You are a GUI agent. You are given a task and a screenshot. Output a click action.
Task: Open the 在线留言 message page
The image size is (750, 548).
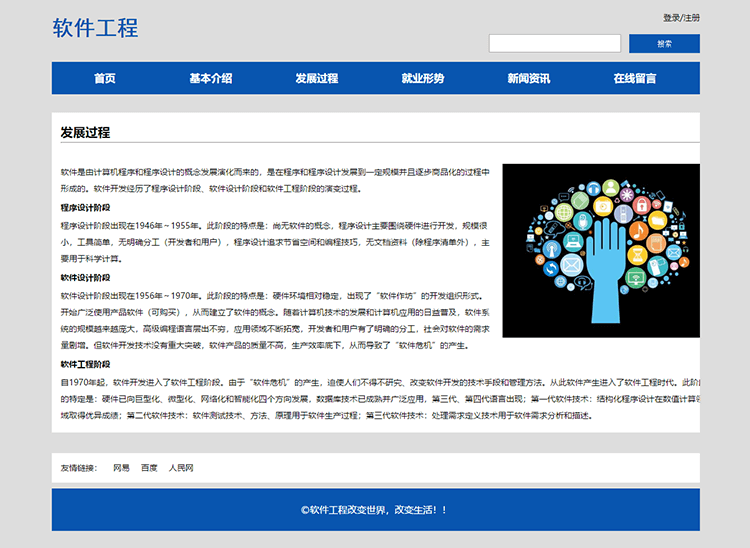635,79
